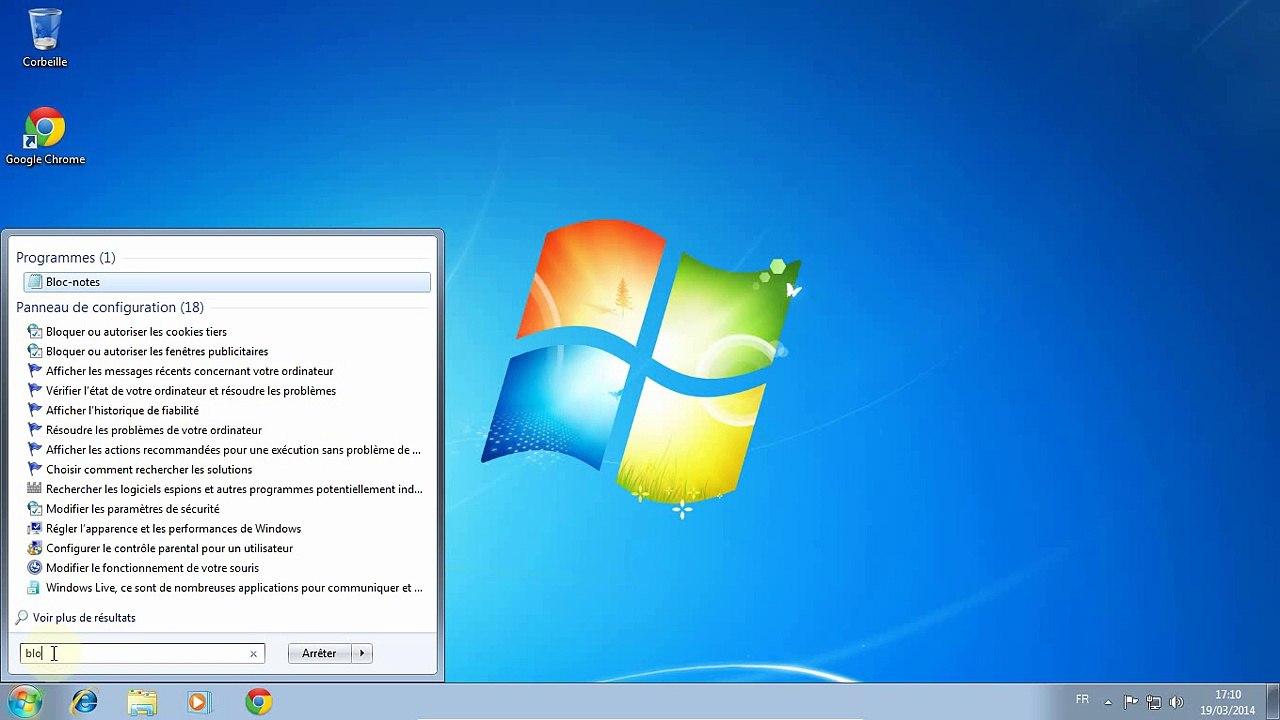This screenshot has height=720, width=1280.
Task: Open the FR language indicator
Action: (x=1082, y=700)
